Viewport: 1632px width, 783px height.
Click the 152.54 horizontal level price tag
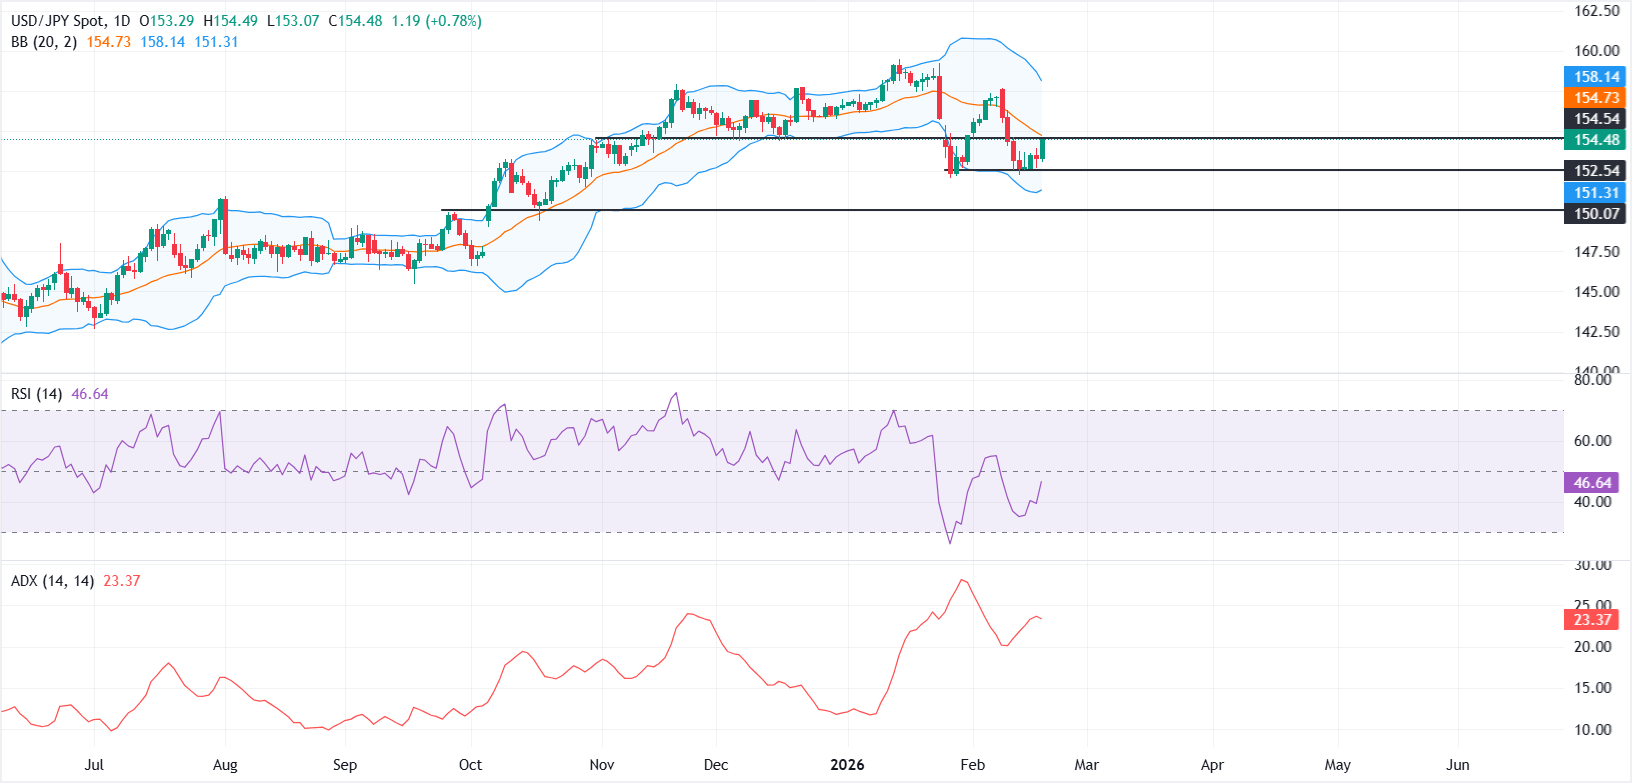[1595, 171]
